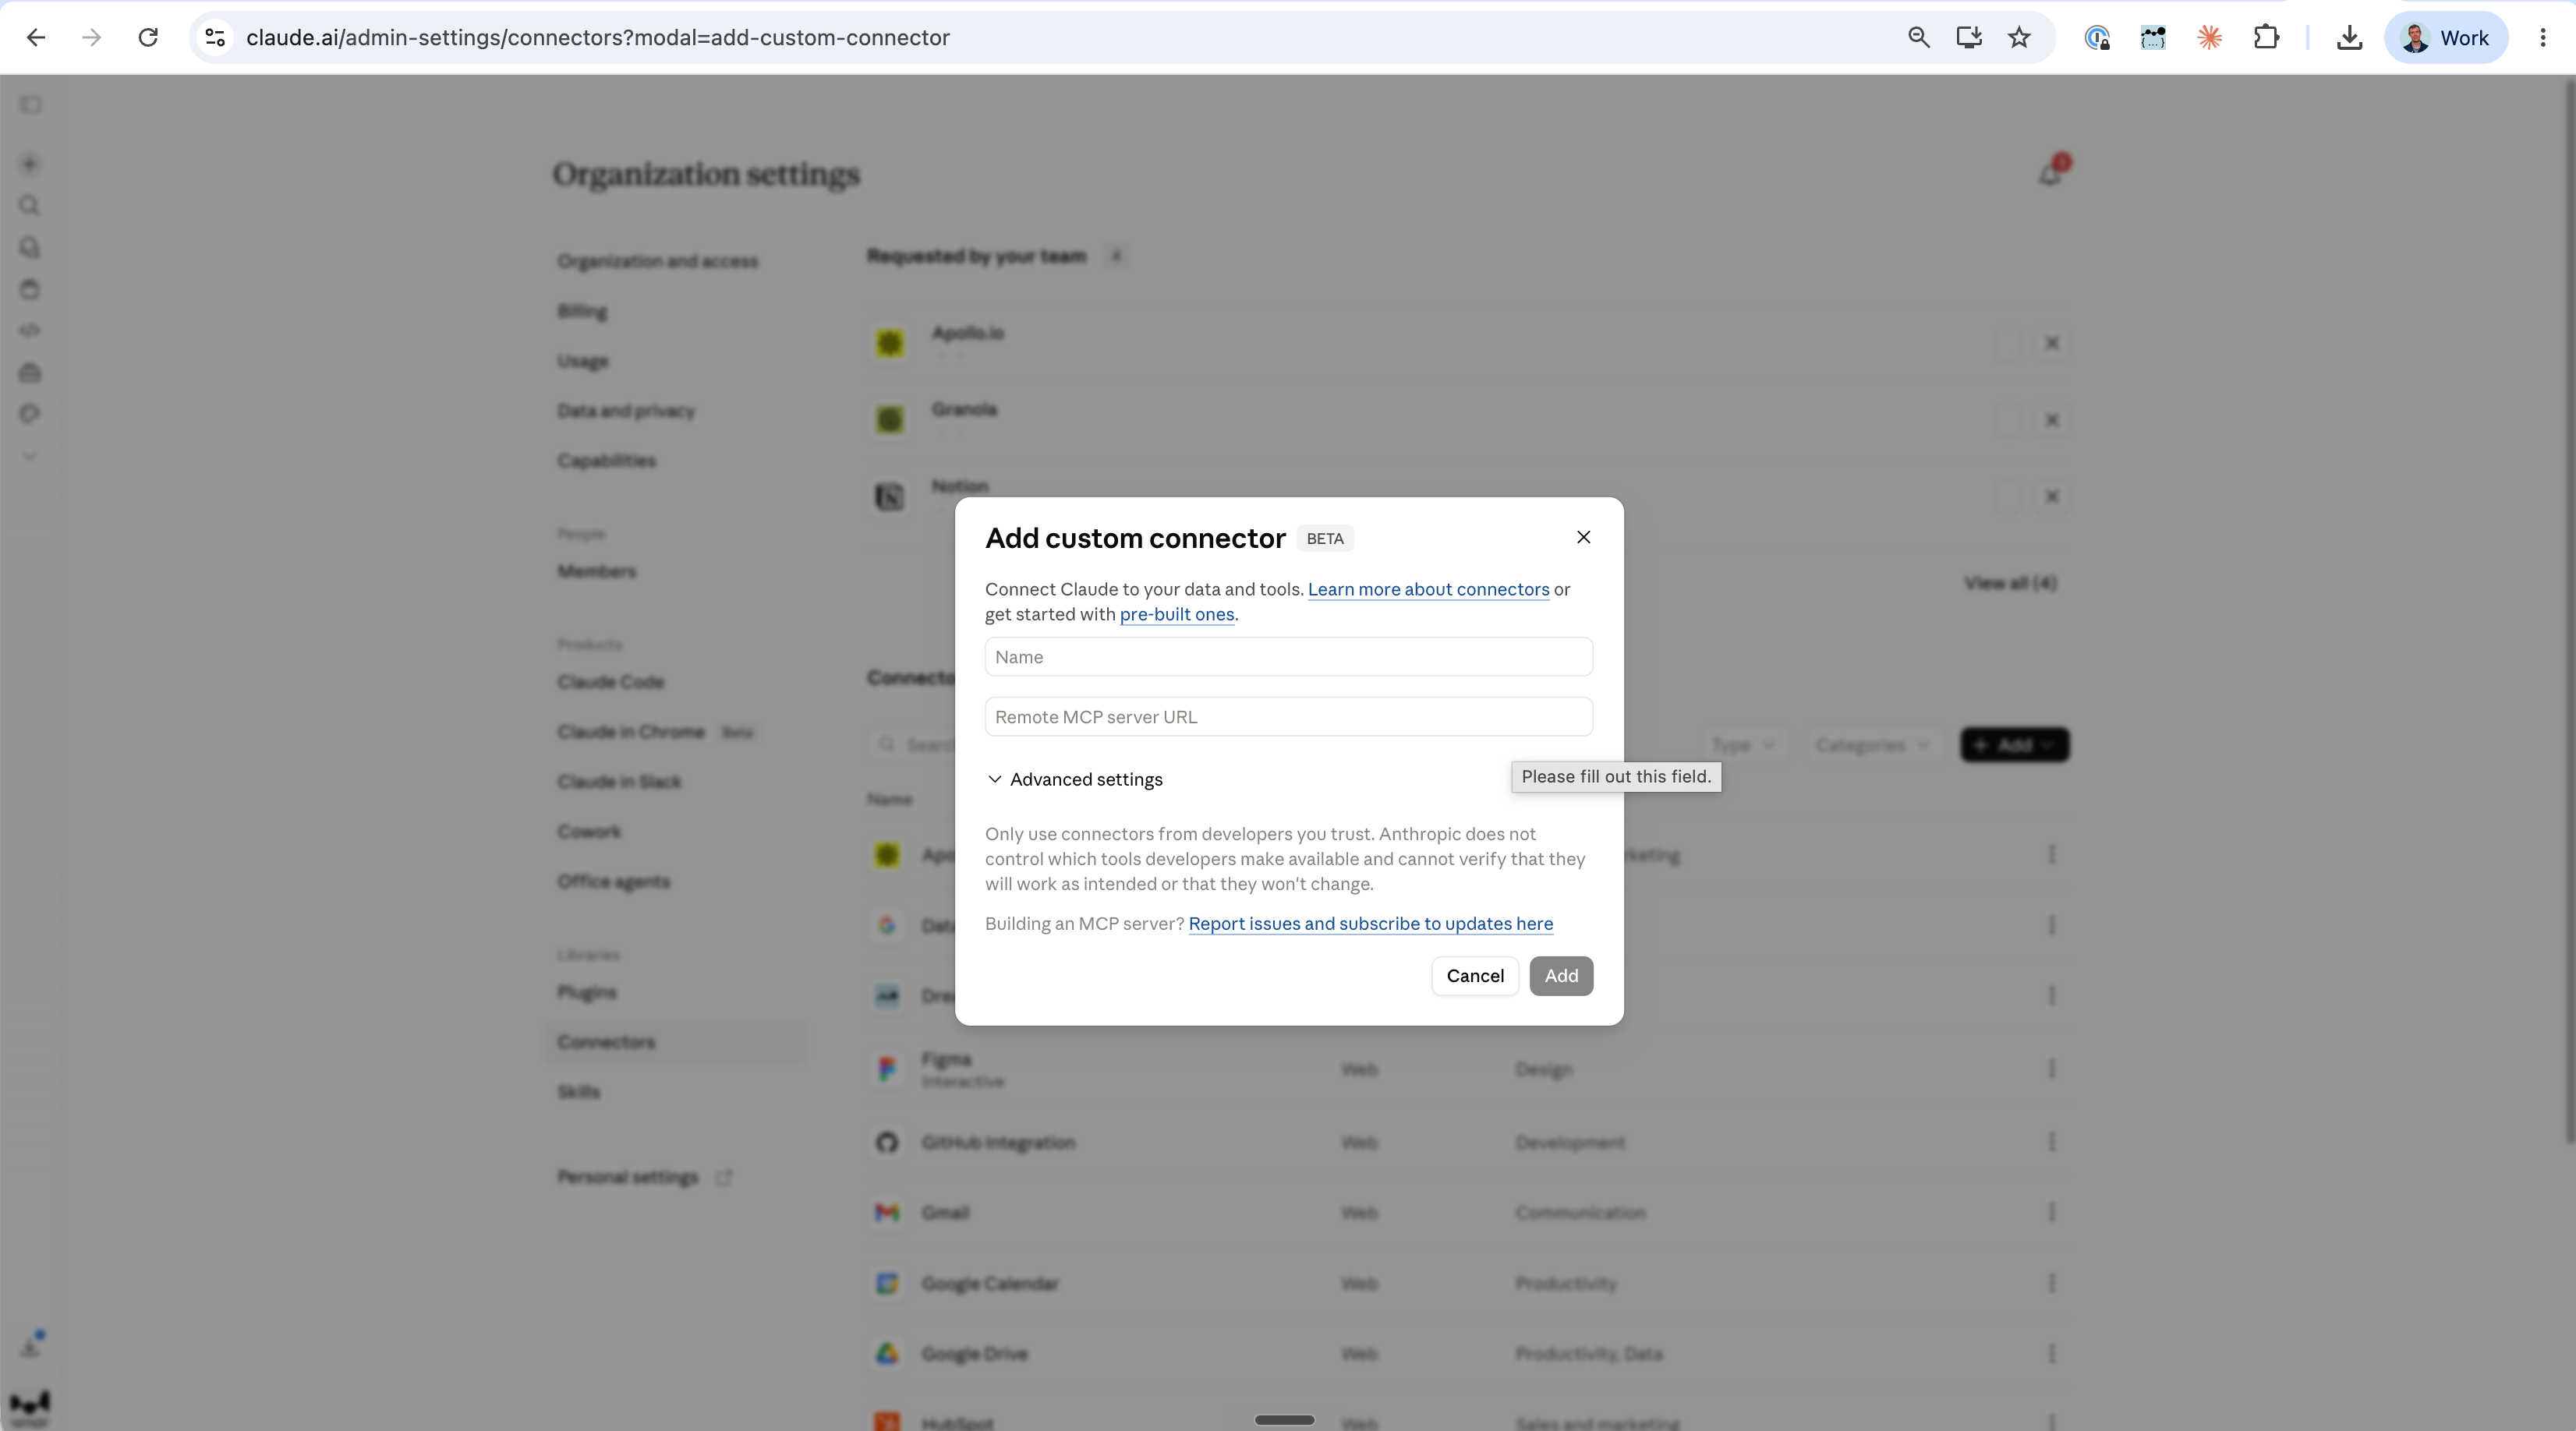Viewport: 2576px width, 1431px height.
Task: Click View all (4) requests
Action: [x=2010, y=583]
